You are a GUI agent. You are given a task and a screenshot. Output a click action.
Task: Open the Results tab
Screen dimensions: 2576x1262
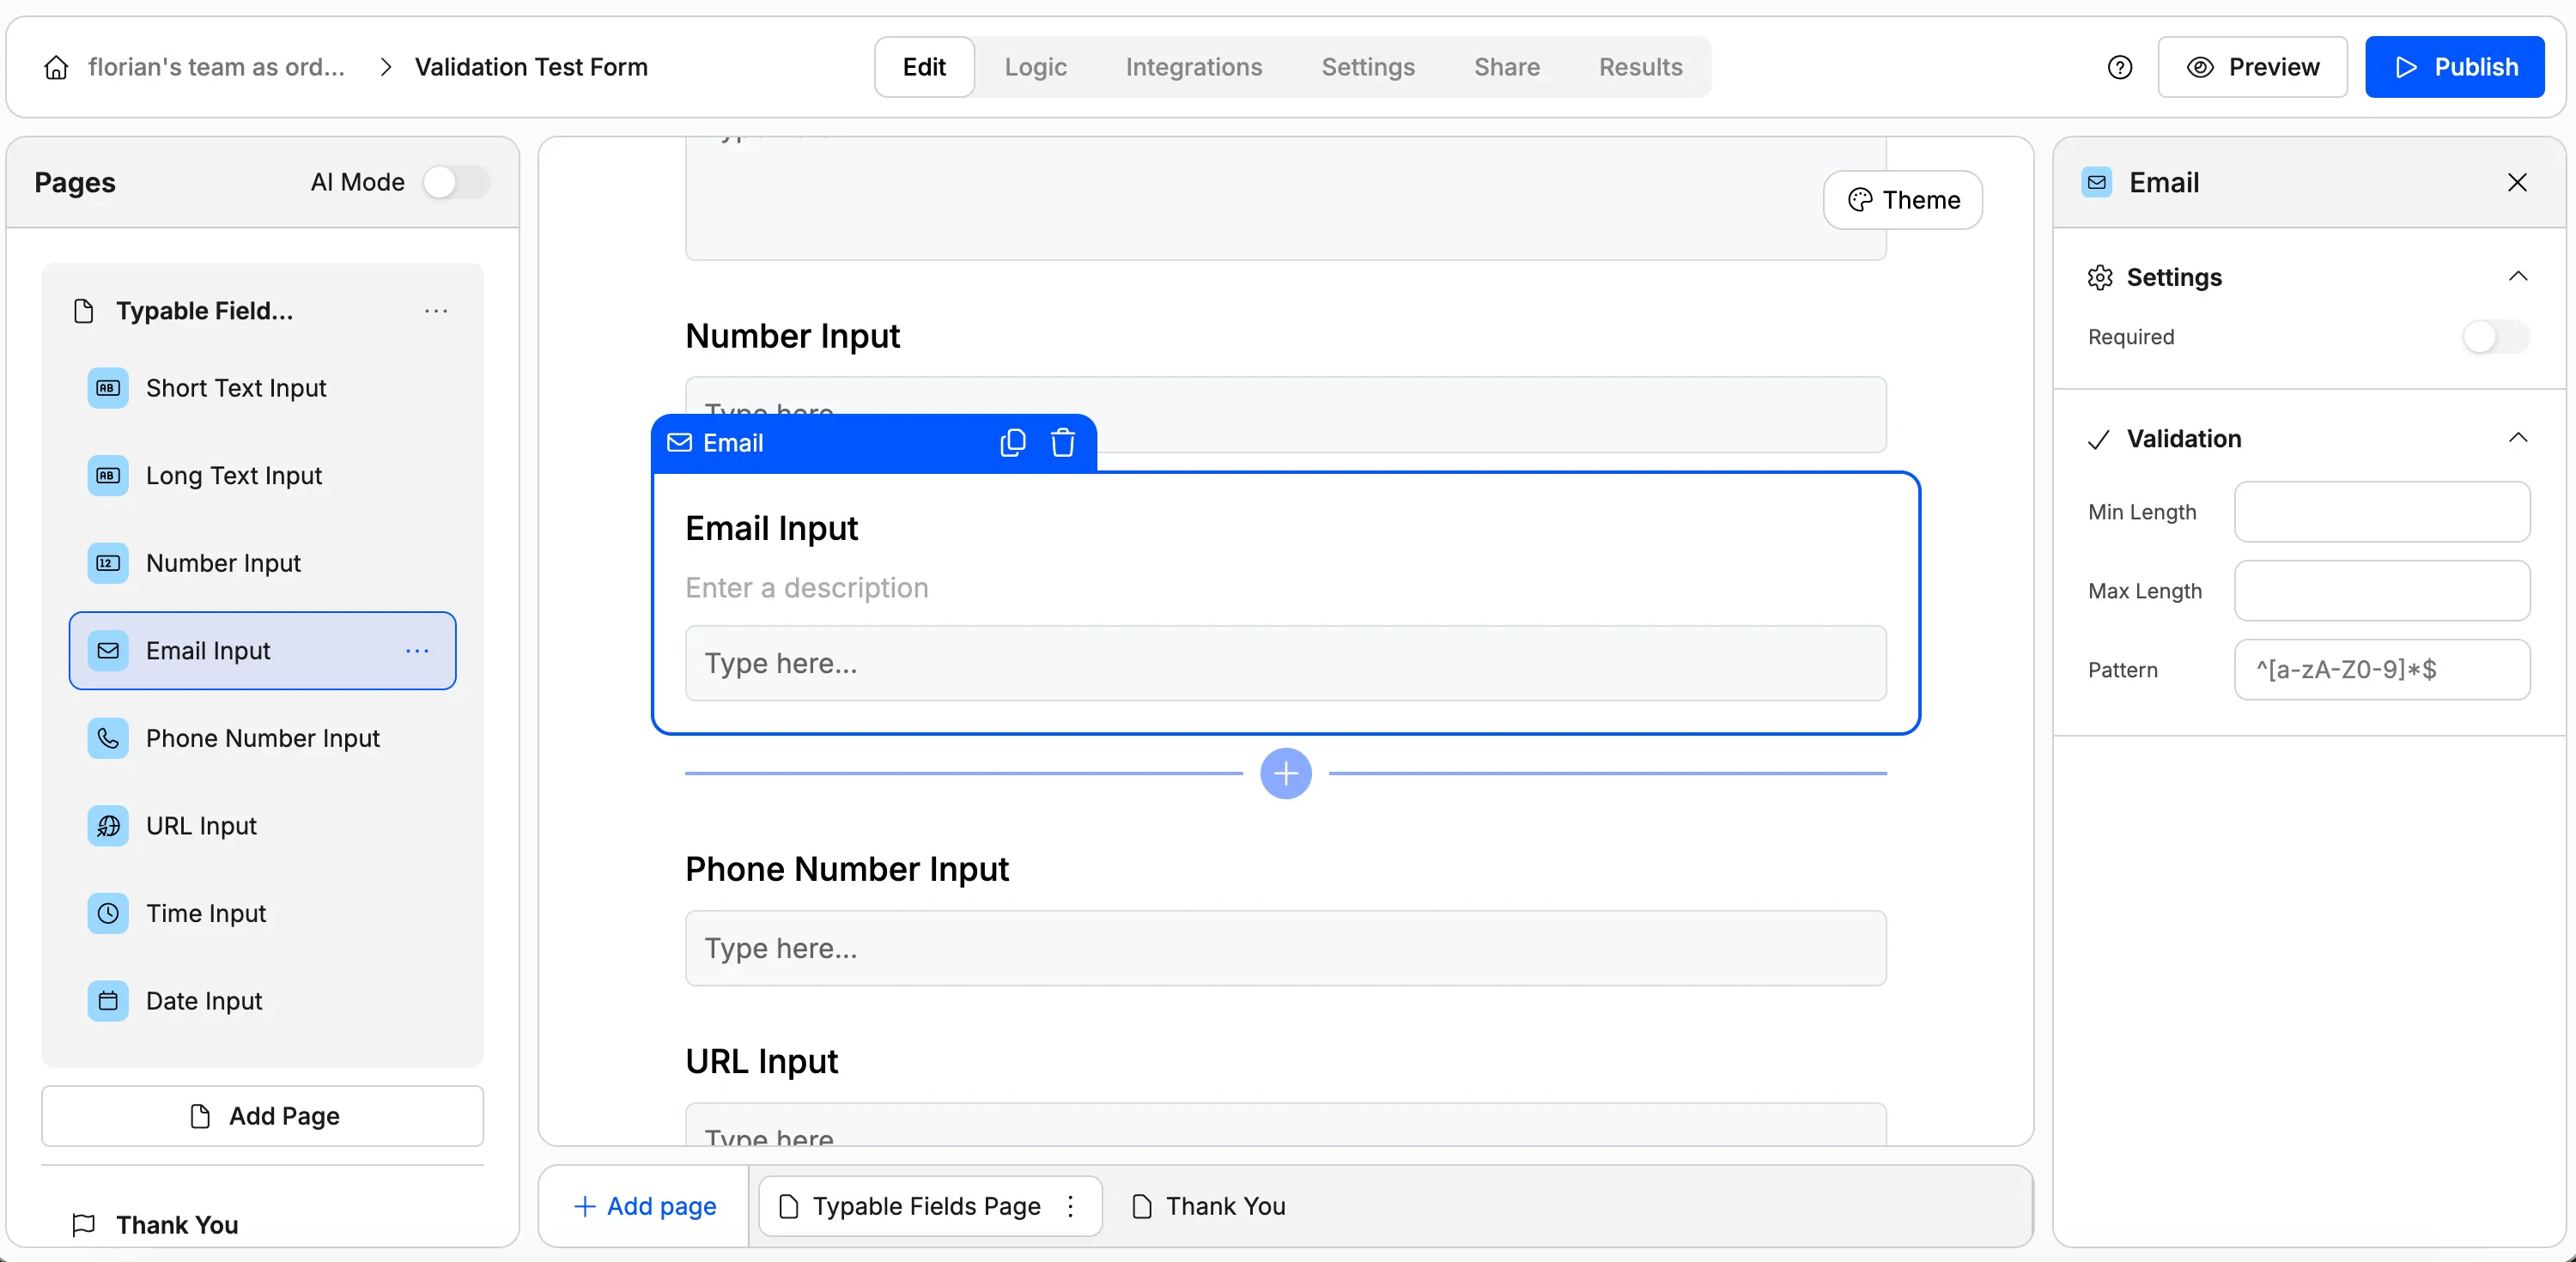(x=1640, y=67)
